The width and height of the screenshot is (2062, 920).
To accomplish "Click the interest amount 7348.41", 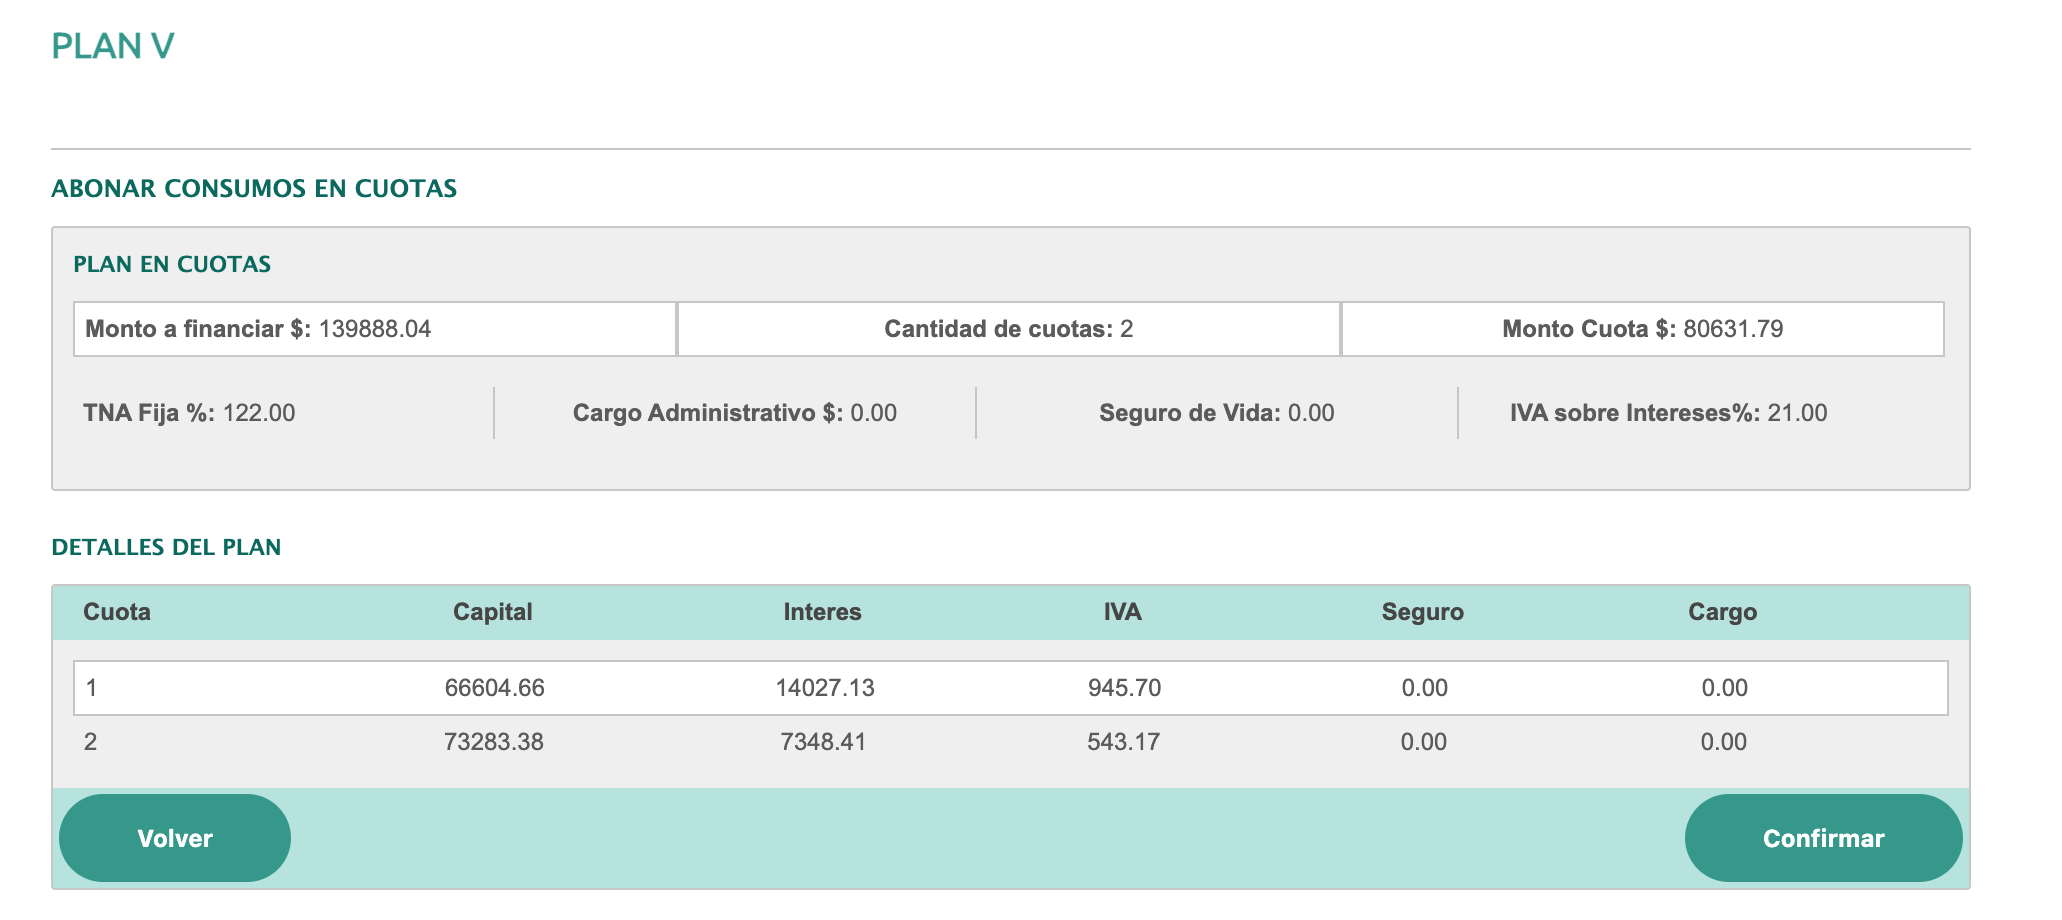I will (823, 742).
